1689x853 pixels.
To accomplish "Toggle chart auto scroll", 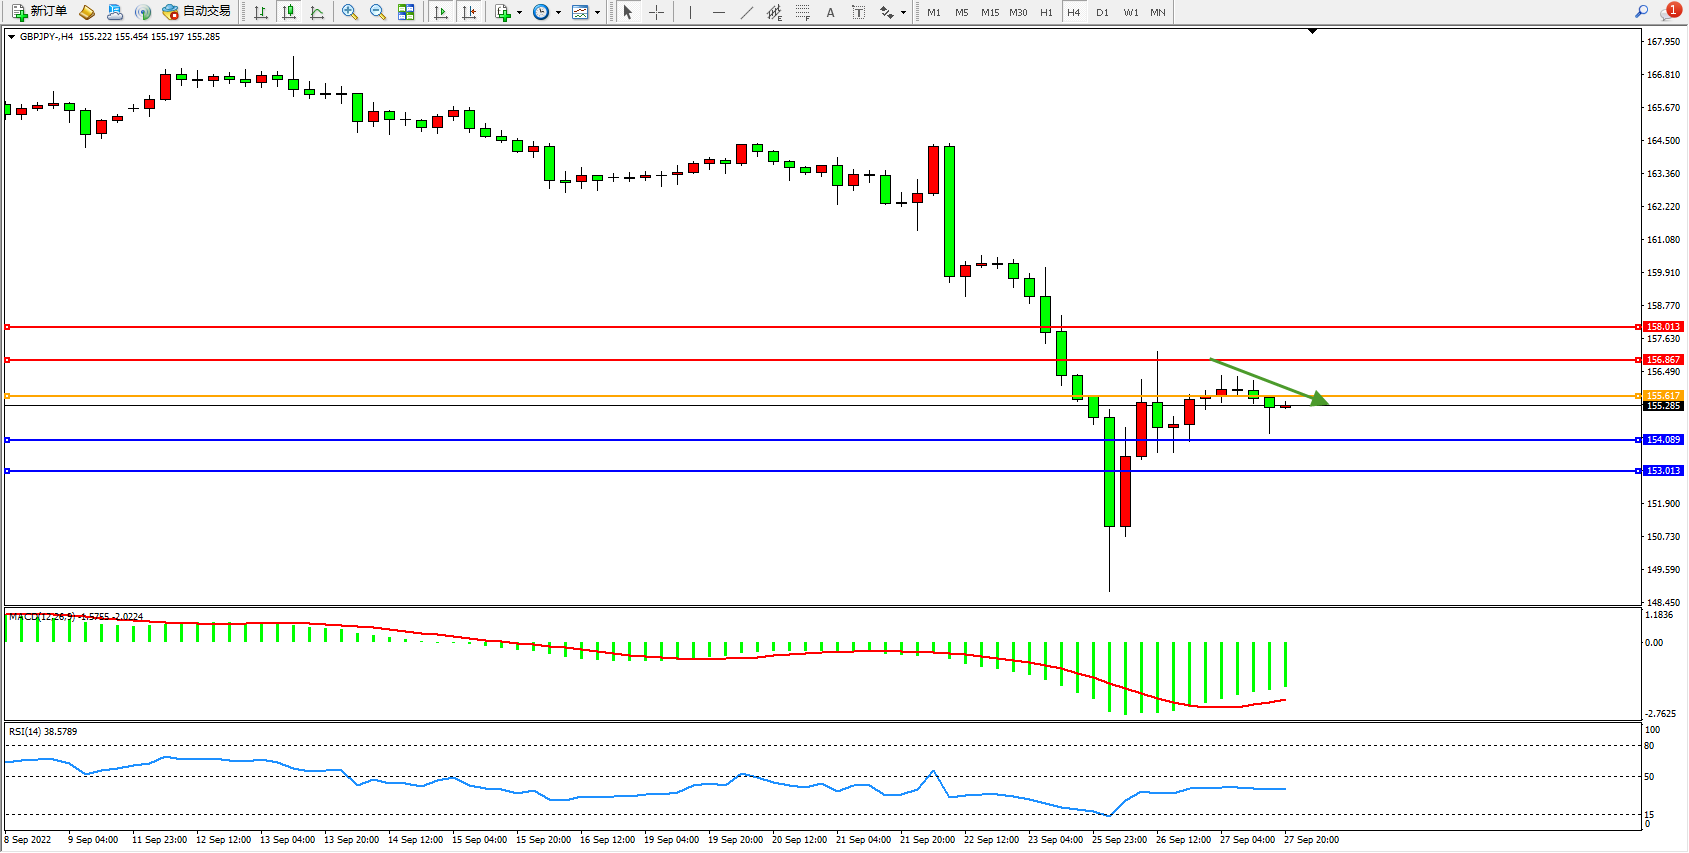I will click(440, 12).
